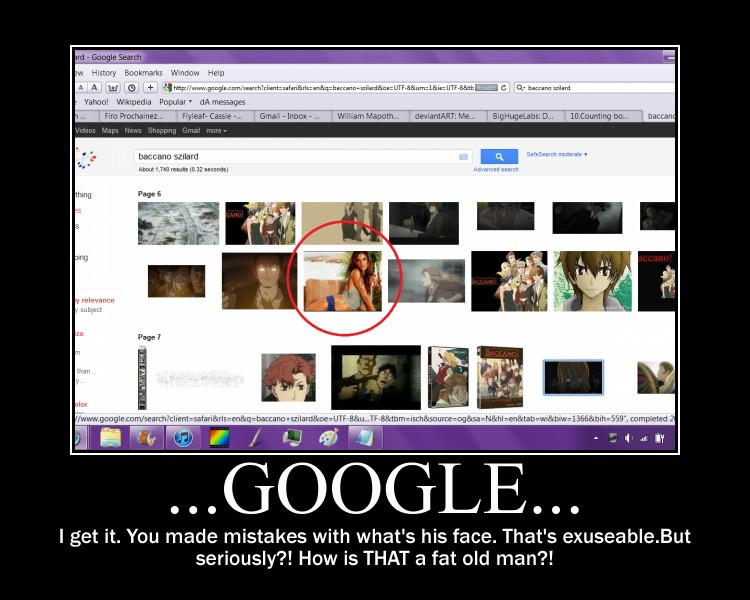Open the snowy aerial landscape thumbnail
This screenshot has height=600, width=750.
pos(178,223)
